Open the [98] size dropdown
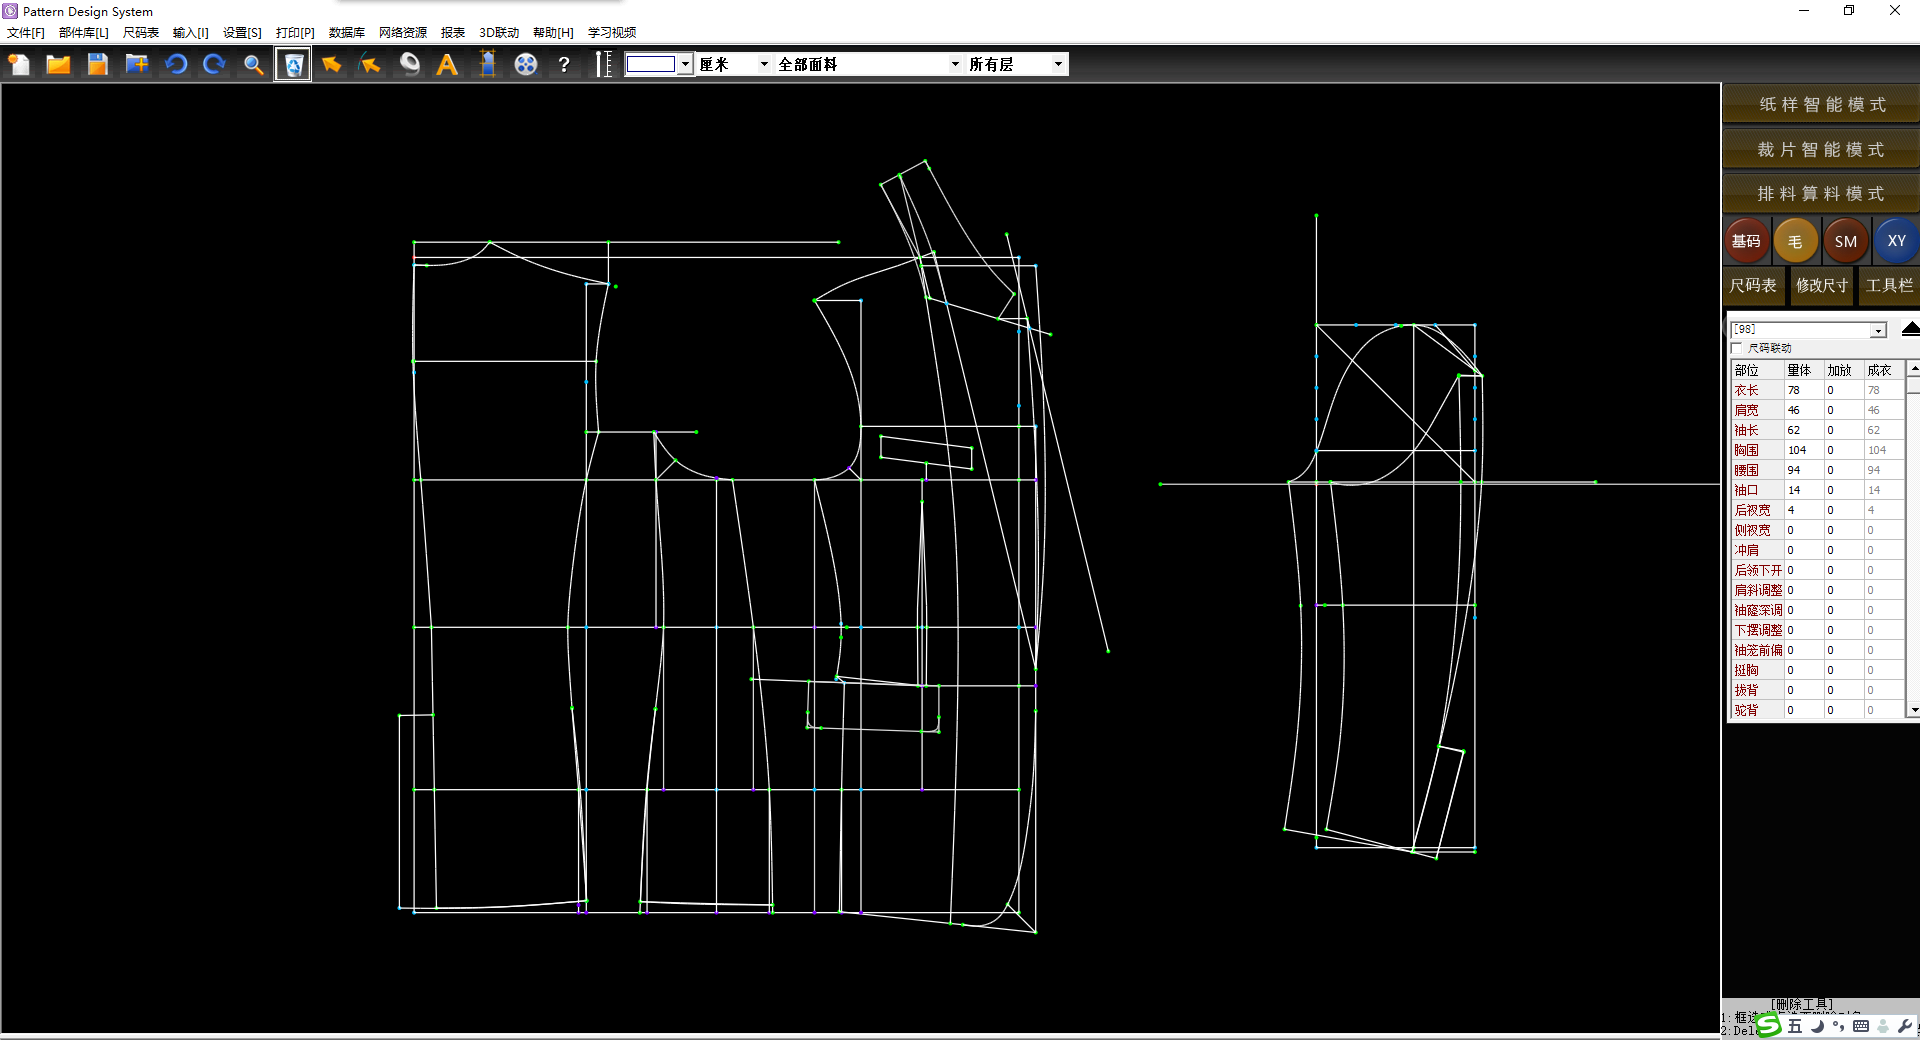Screen dimensions: 1920x1040 1878,330
